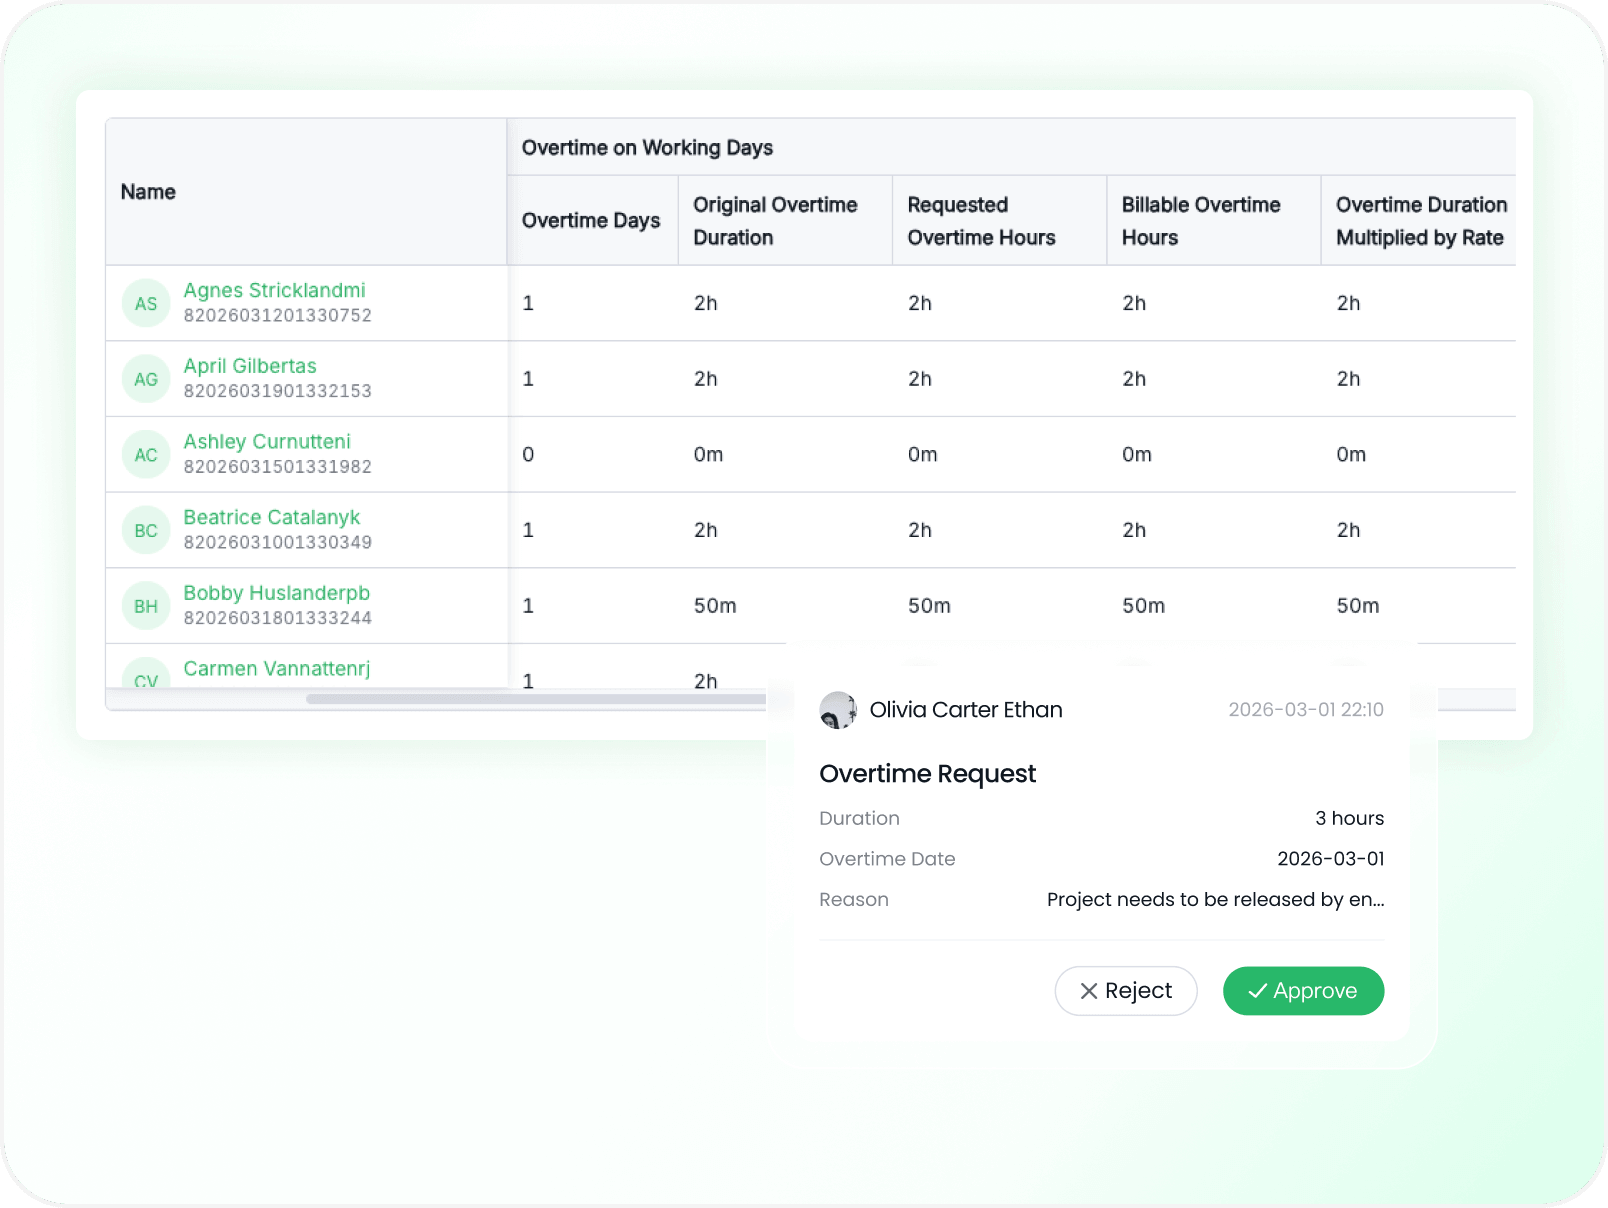This screenshot has width=1608, height=1208.
Task: Click the BC avatar for Beatrice Catalanyk
Action: (146, 530)
